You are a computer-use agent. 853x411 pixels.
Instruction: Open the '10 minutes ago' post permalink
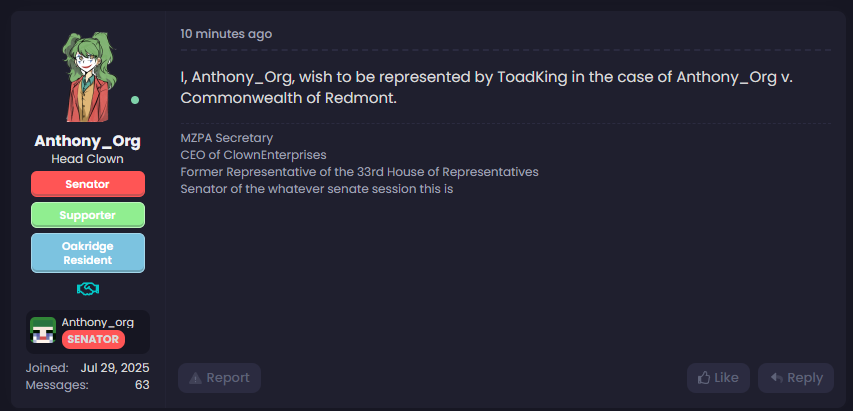[x=226, y=34]
